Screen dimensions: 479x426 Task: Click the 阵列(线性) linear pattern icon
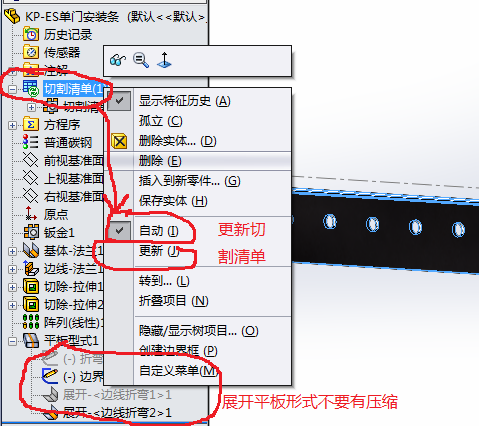coord(31,322)
